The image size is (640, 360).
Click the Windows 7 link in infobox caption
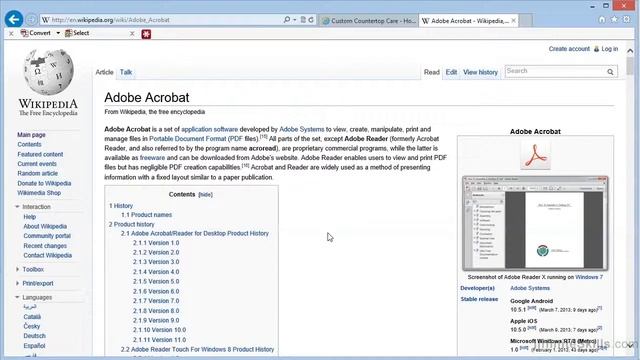point(589,277)
